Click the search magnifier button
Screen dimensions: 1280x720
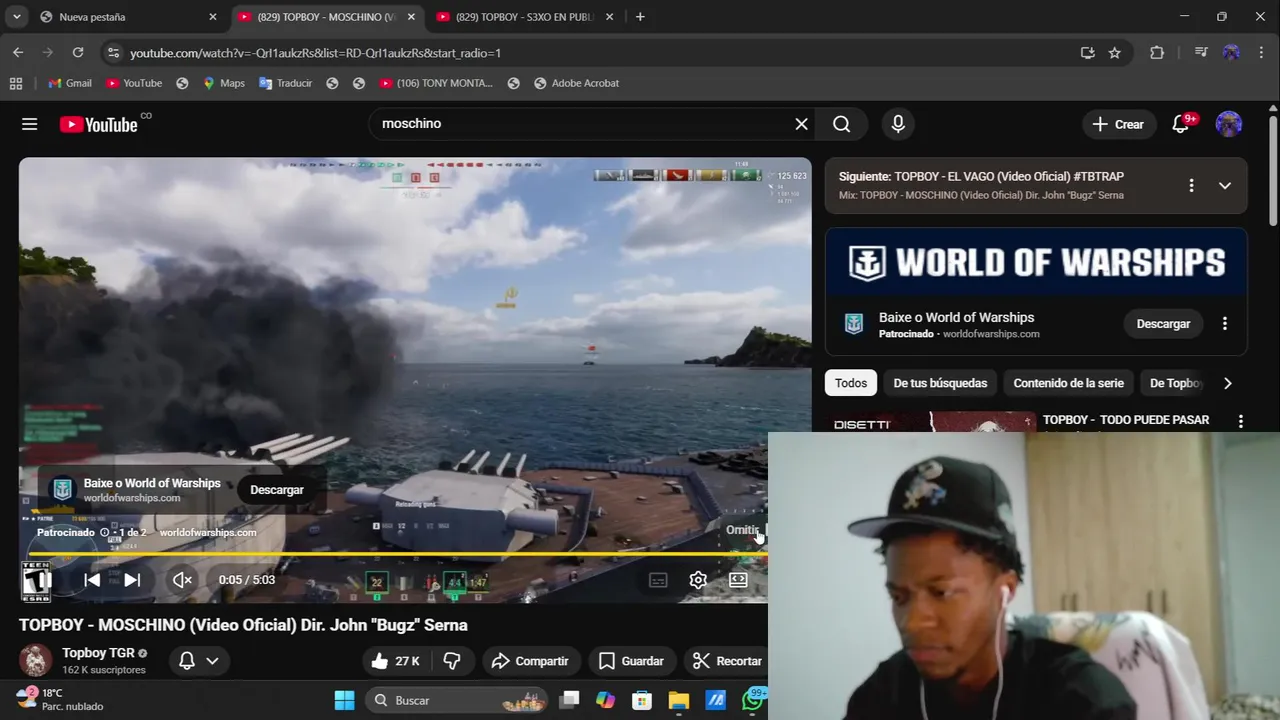point(842,124)
